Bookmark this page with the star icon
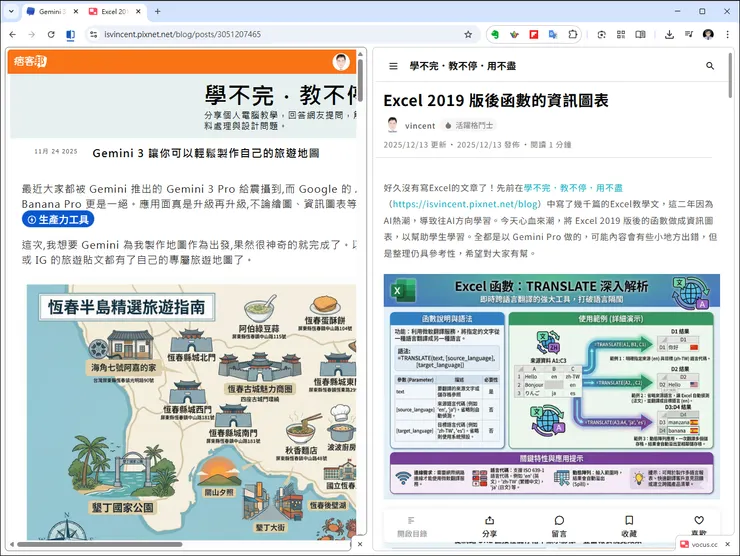740x556 pixels. 468,34
